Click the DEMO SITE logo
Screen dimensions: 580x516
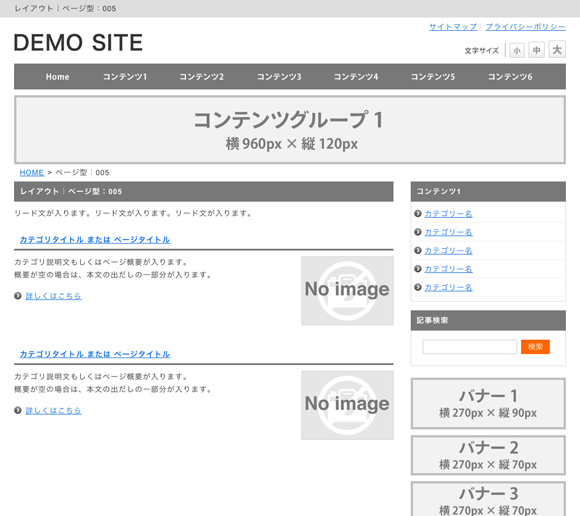(x=78, y=42)
